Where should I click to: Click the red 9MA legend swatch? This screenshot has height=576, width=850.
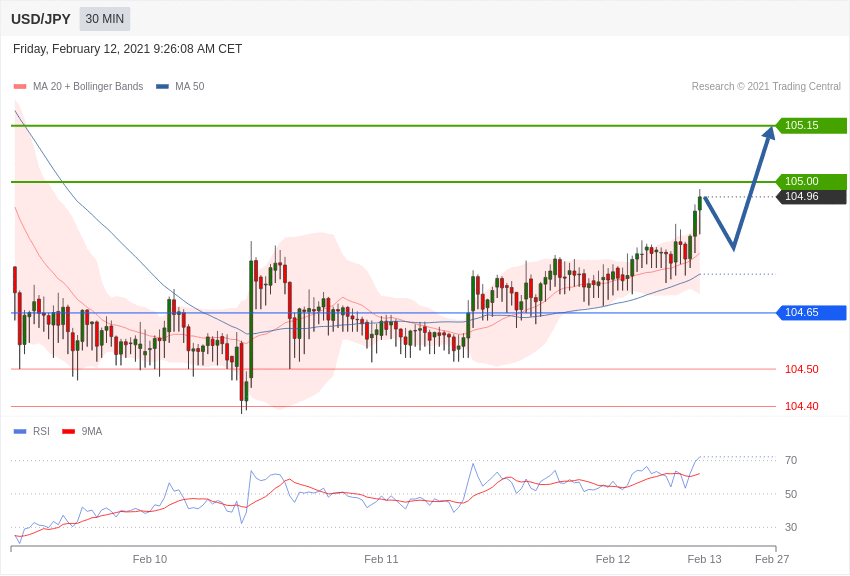pyautogui.click(x=68, y=432)
